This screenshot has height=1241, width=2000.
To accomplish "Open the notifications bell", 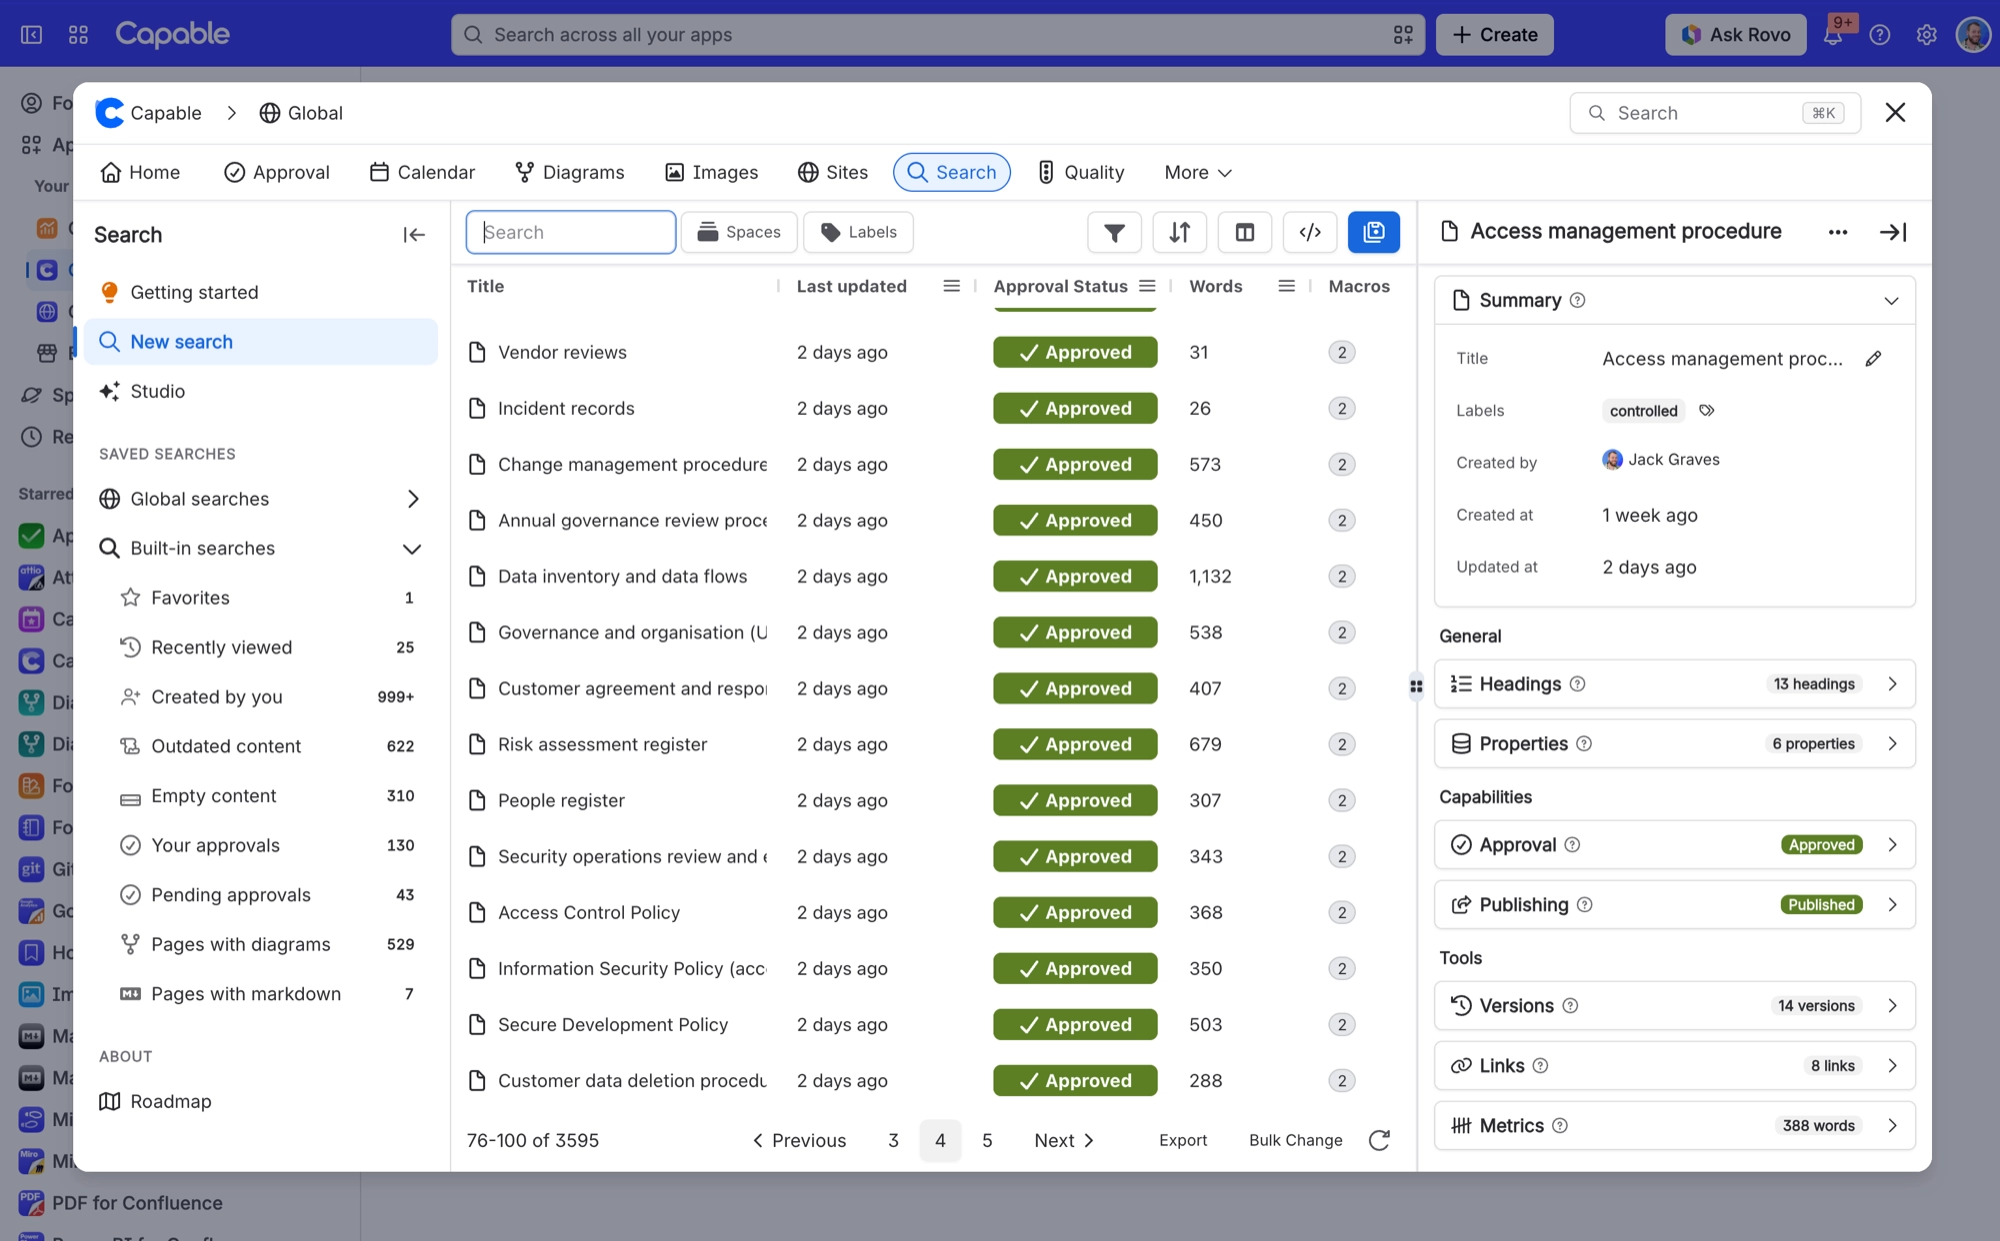I will 1832,34.
